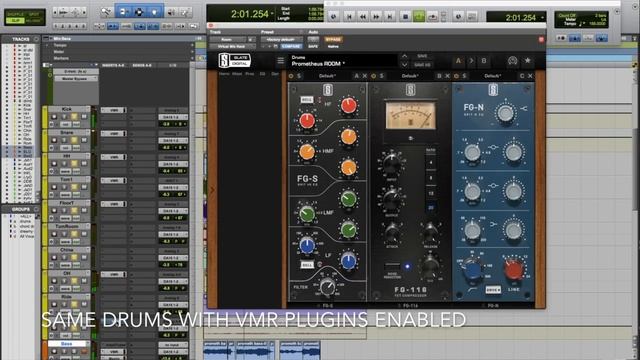The image size is (640, 360).
Task: Click the Stop transport button
Action: click(x=405, y=16)
